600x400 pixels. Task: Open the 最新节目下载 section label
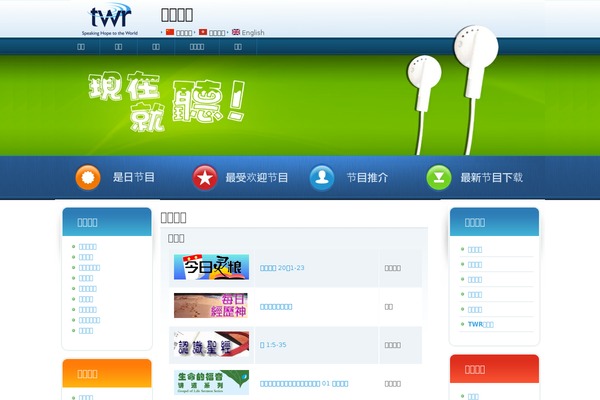(491, 178)
